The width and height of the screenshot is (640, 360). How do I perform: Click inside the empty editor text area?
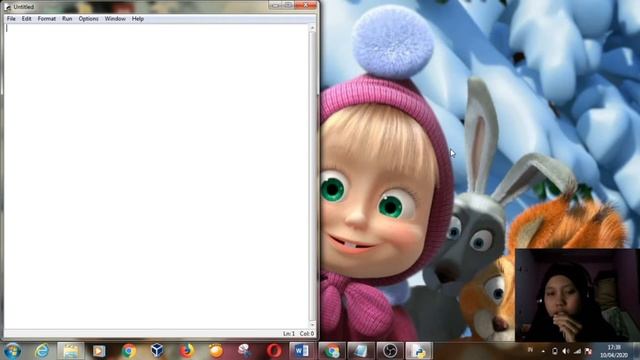coord(156,176)
